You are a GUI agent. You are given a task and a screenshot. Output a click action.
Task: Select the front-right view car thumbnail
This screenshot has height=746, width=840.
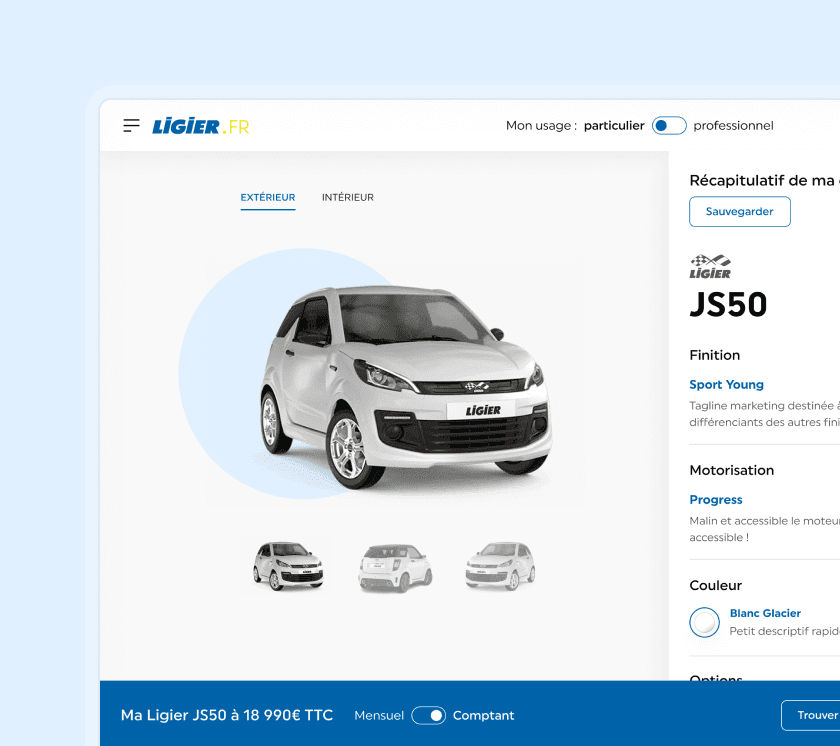500,566
